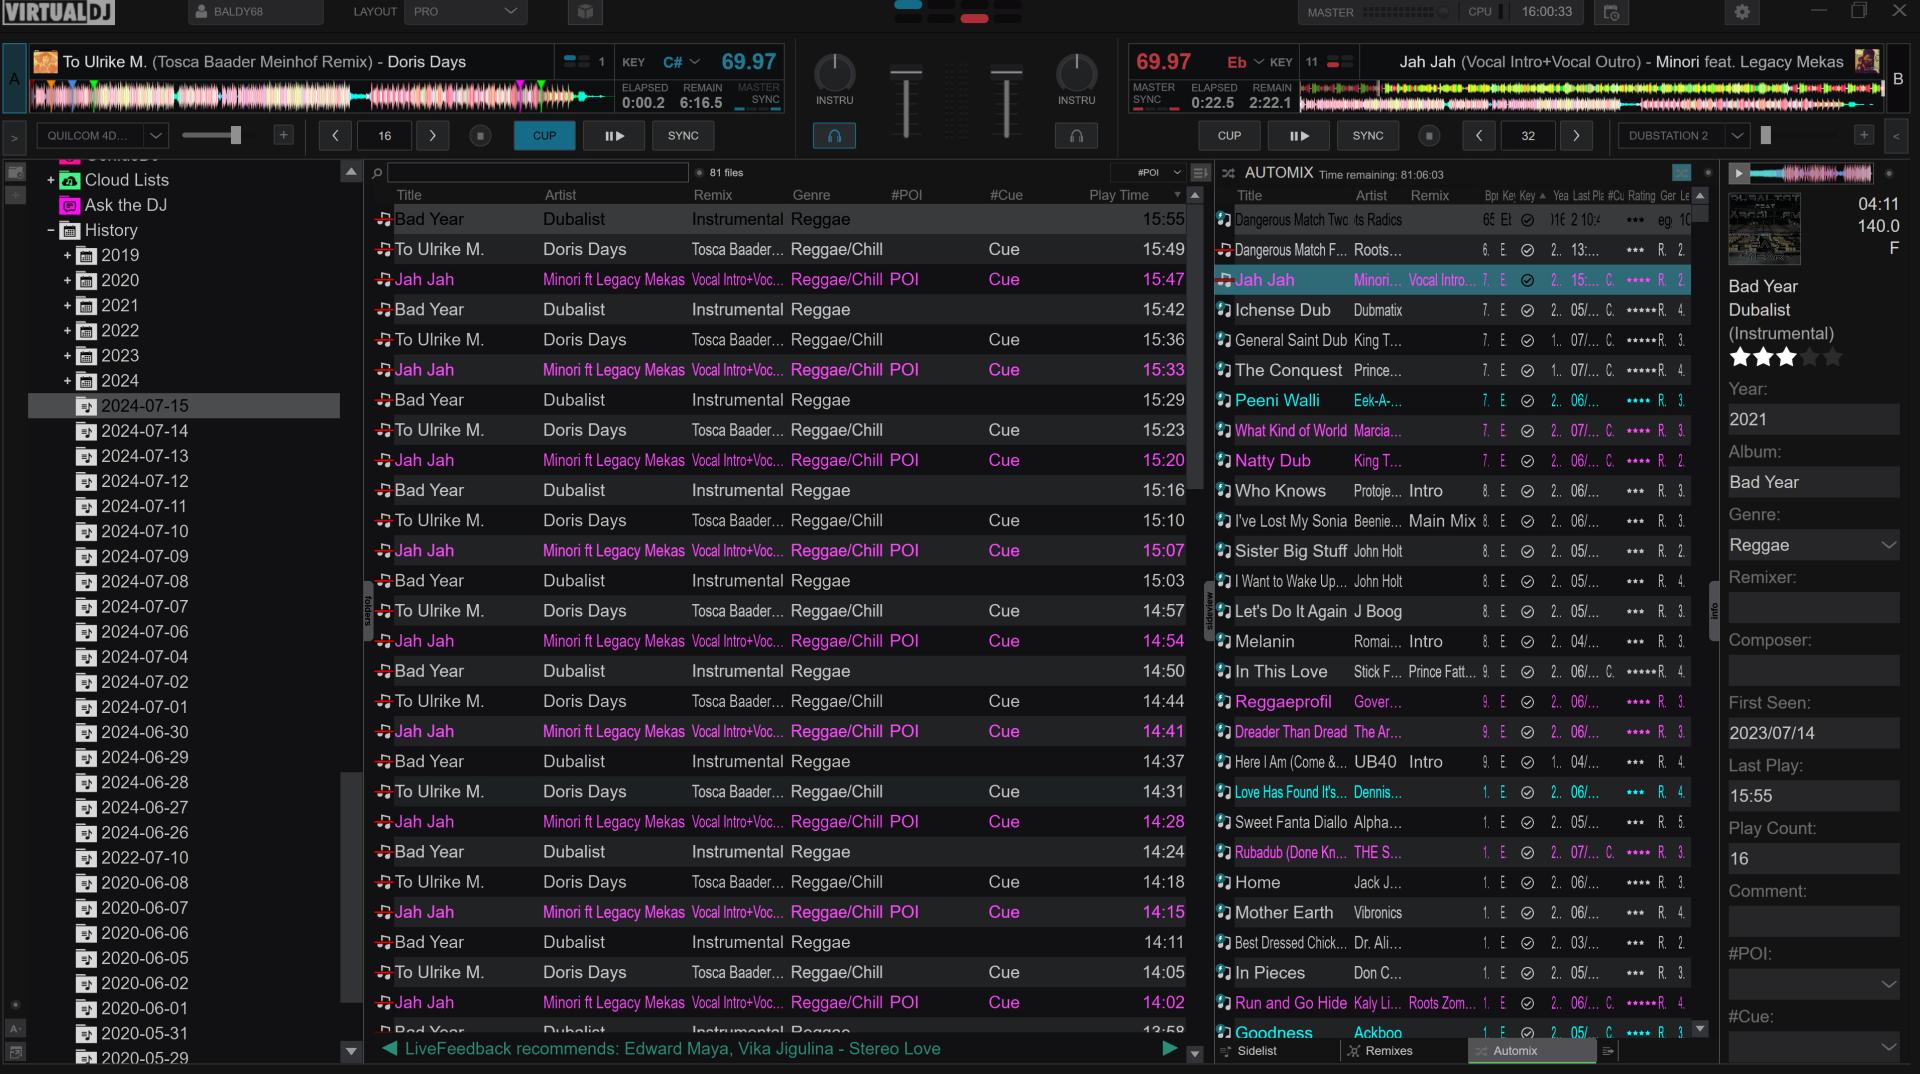Click the 3D box icon near layout
The image size is (1920, 1074).
pyautogui.click(x=585, y=12)
